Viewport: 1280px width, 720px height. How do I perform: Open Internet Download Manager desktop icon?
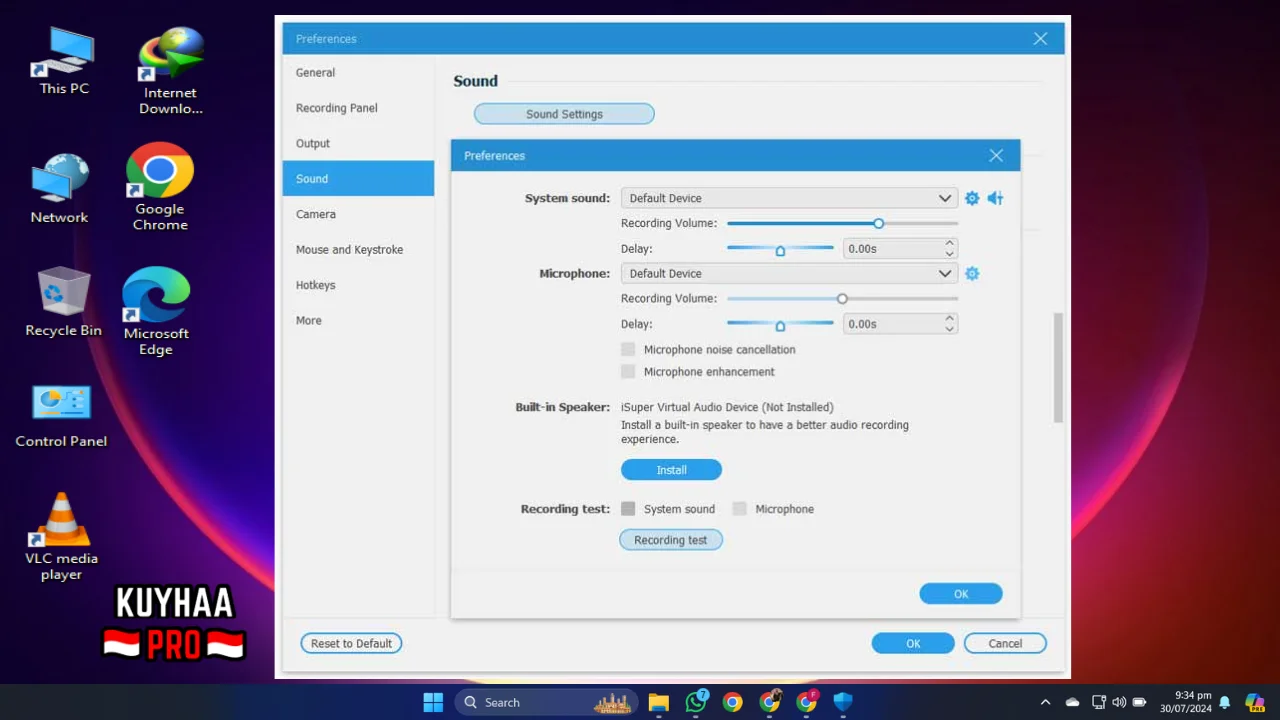click(x=170, y=71)
